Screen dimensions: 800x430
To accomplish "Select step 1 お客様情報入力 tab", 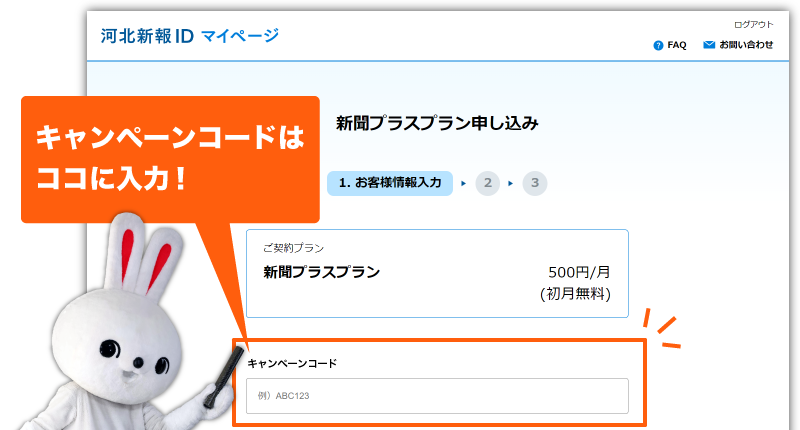I will (x=390, y=183).
